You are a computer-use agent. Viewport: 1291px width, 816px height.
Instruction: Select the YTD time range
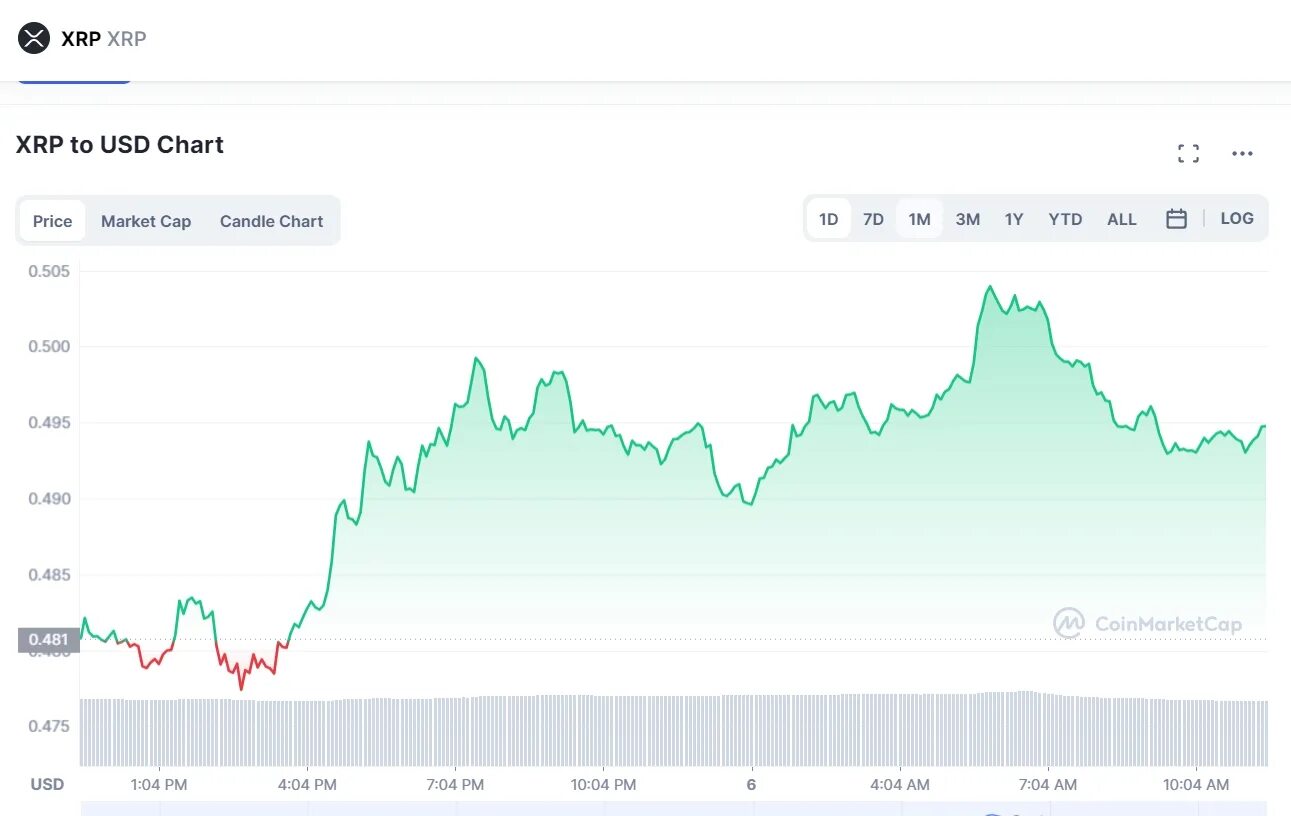click(1065, 219)
